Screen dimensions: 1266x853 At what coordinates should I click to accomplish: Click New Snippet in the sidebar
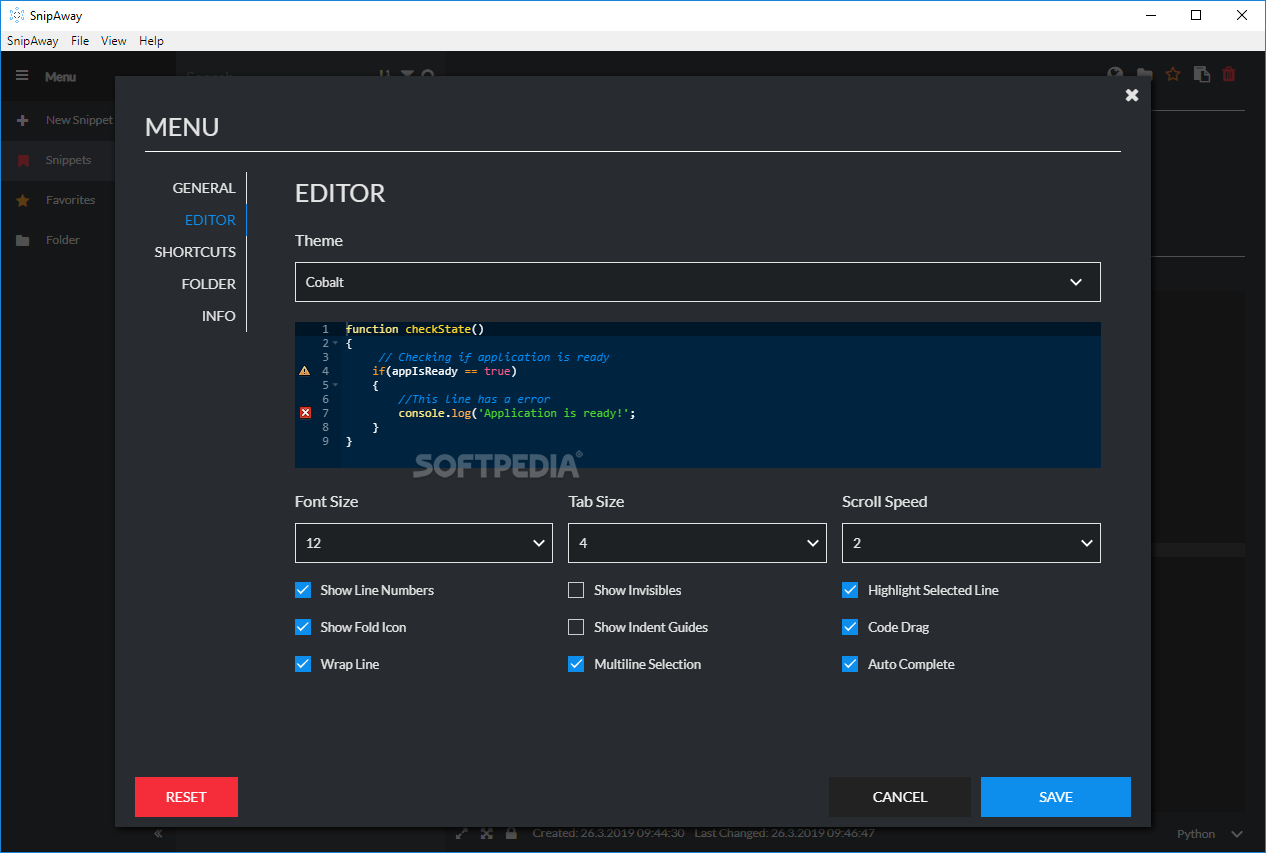[x=58, y=120]
